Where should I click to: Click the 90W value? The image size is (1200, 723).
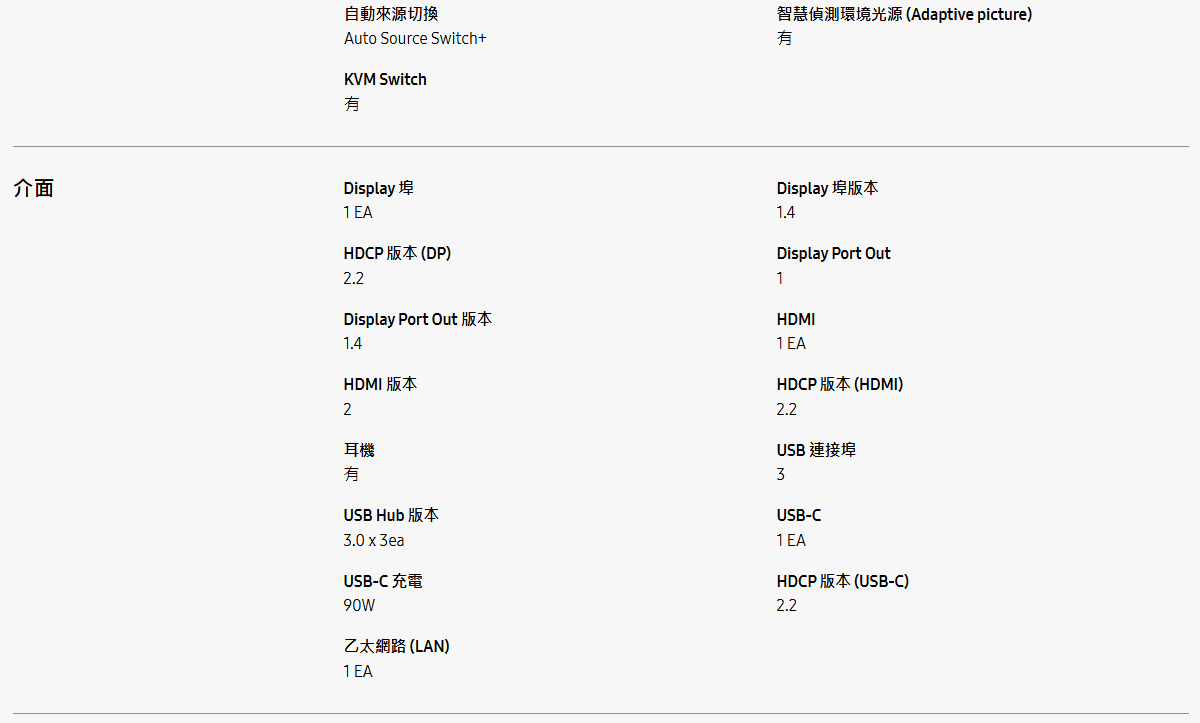click(360, 606)
